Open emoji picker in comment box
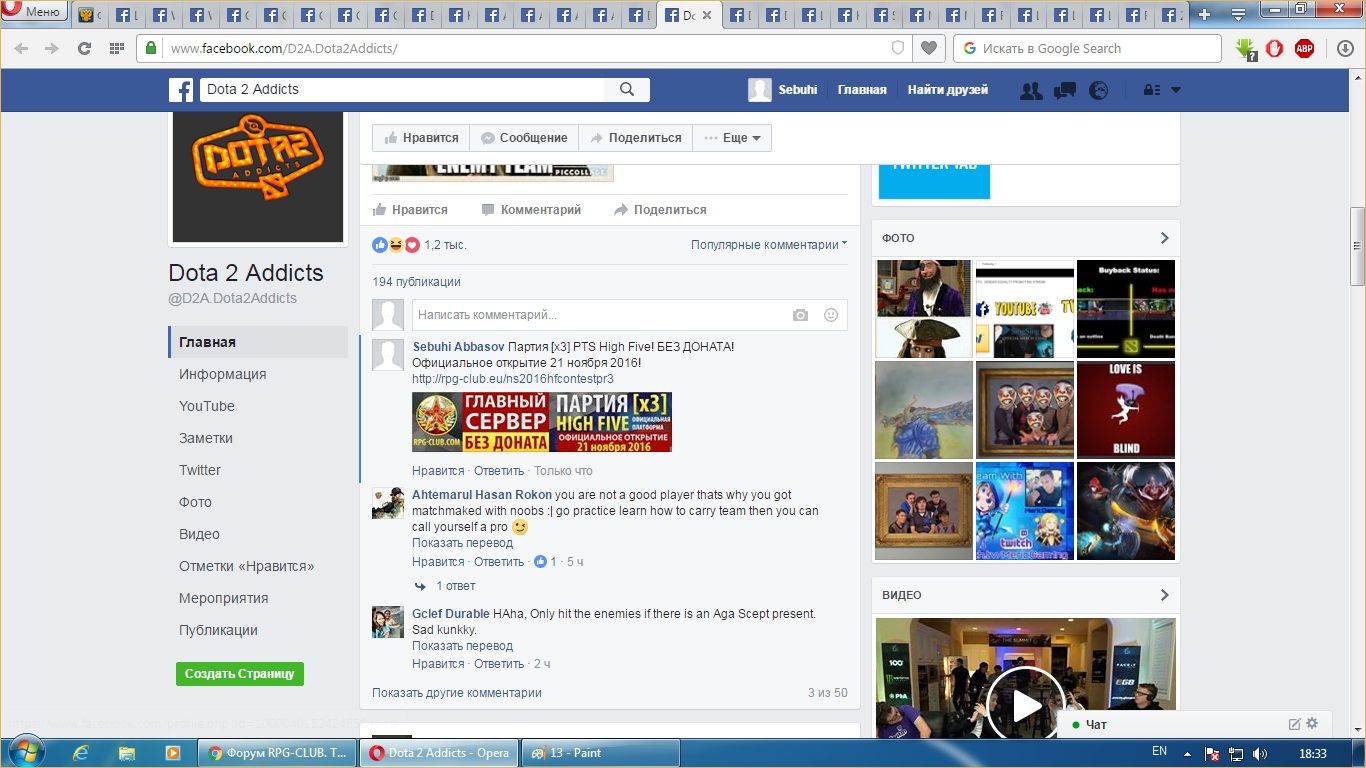 pyautogui.click(x=830, y=315)
